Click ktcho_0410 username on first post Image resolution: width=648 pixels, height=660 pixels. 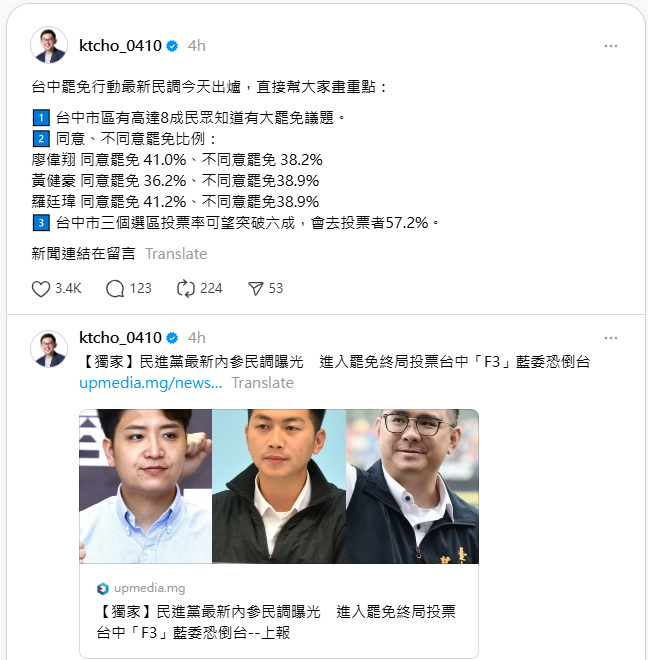point(120,46)
